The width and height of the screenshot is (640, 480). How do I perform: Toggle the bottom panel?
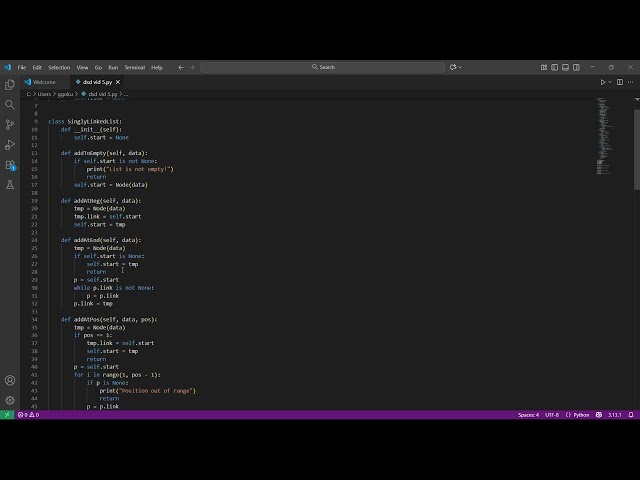(565, 67)
